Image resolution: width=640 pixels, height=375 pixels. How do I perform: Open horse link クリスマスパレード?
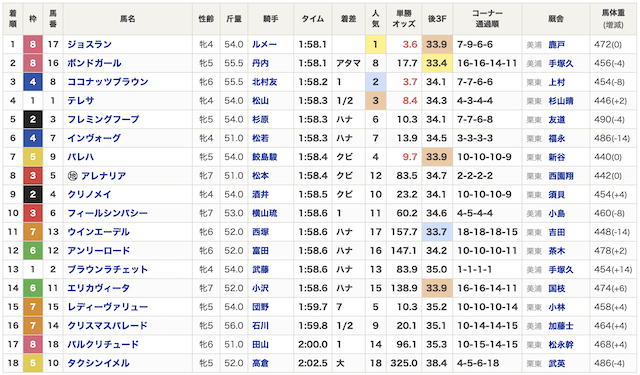pos(107,326)
